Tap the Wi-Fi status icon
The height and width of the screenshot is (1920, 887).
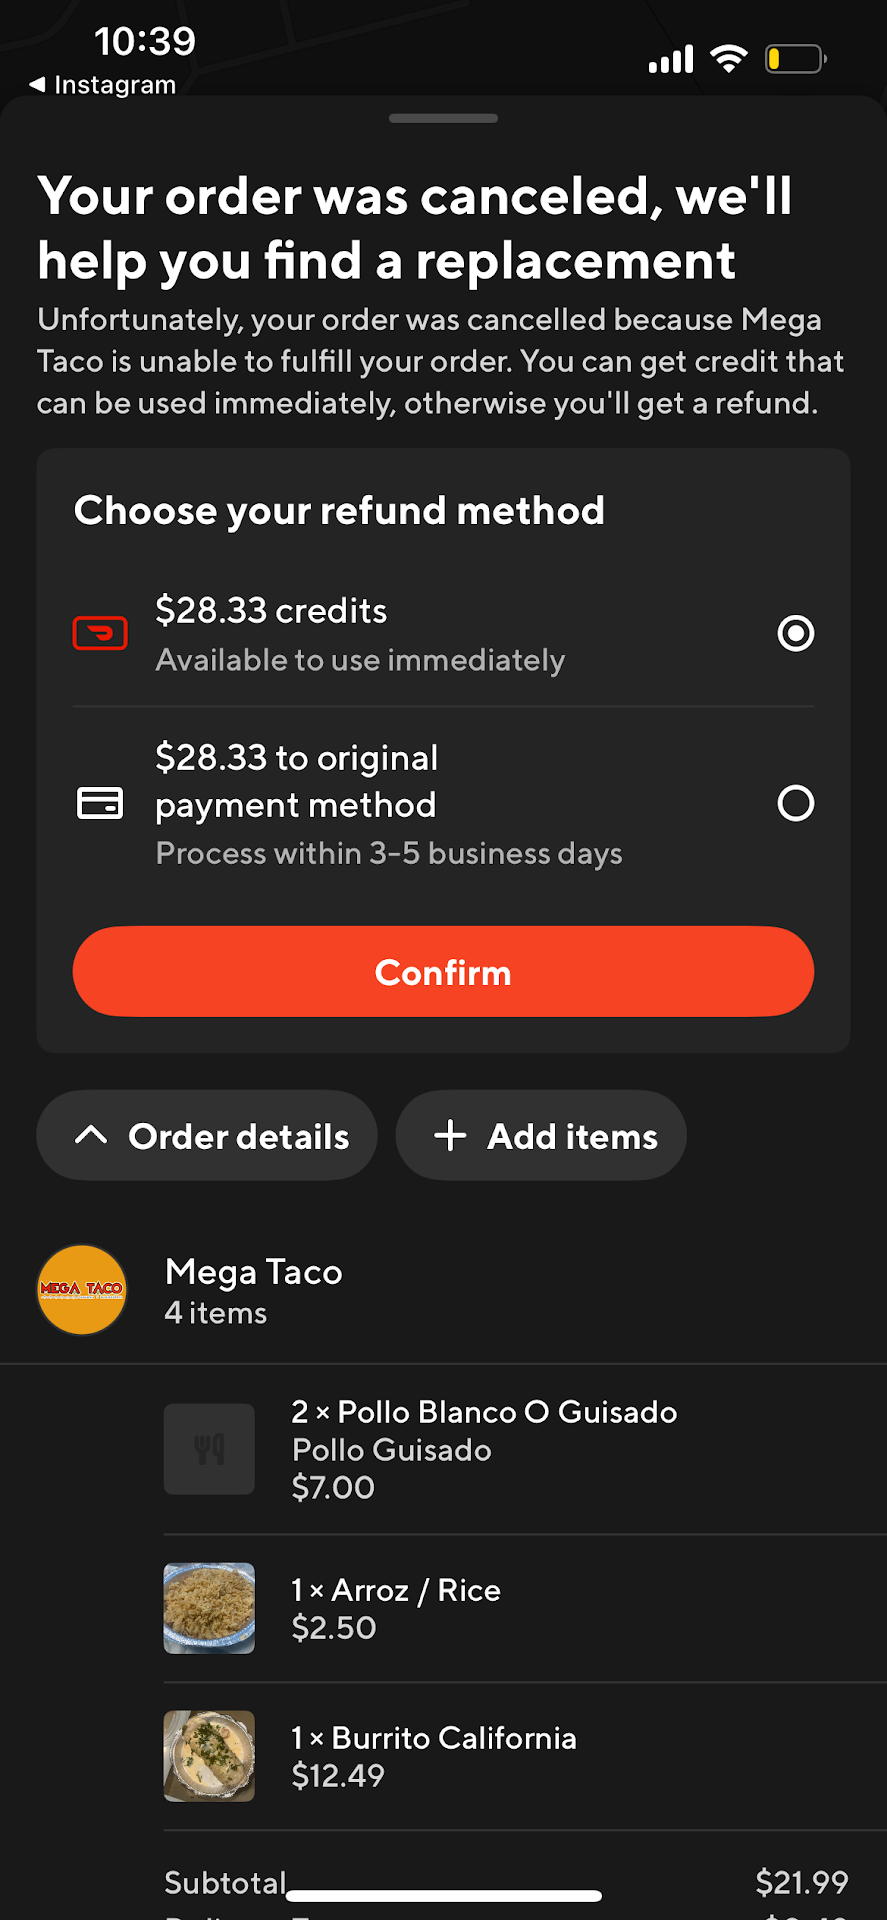729,59
